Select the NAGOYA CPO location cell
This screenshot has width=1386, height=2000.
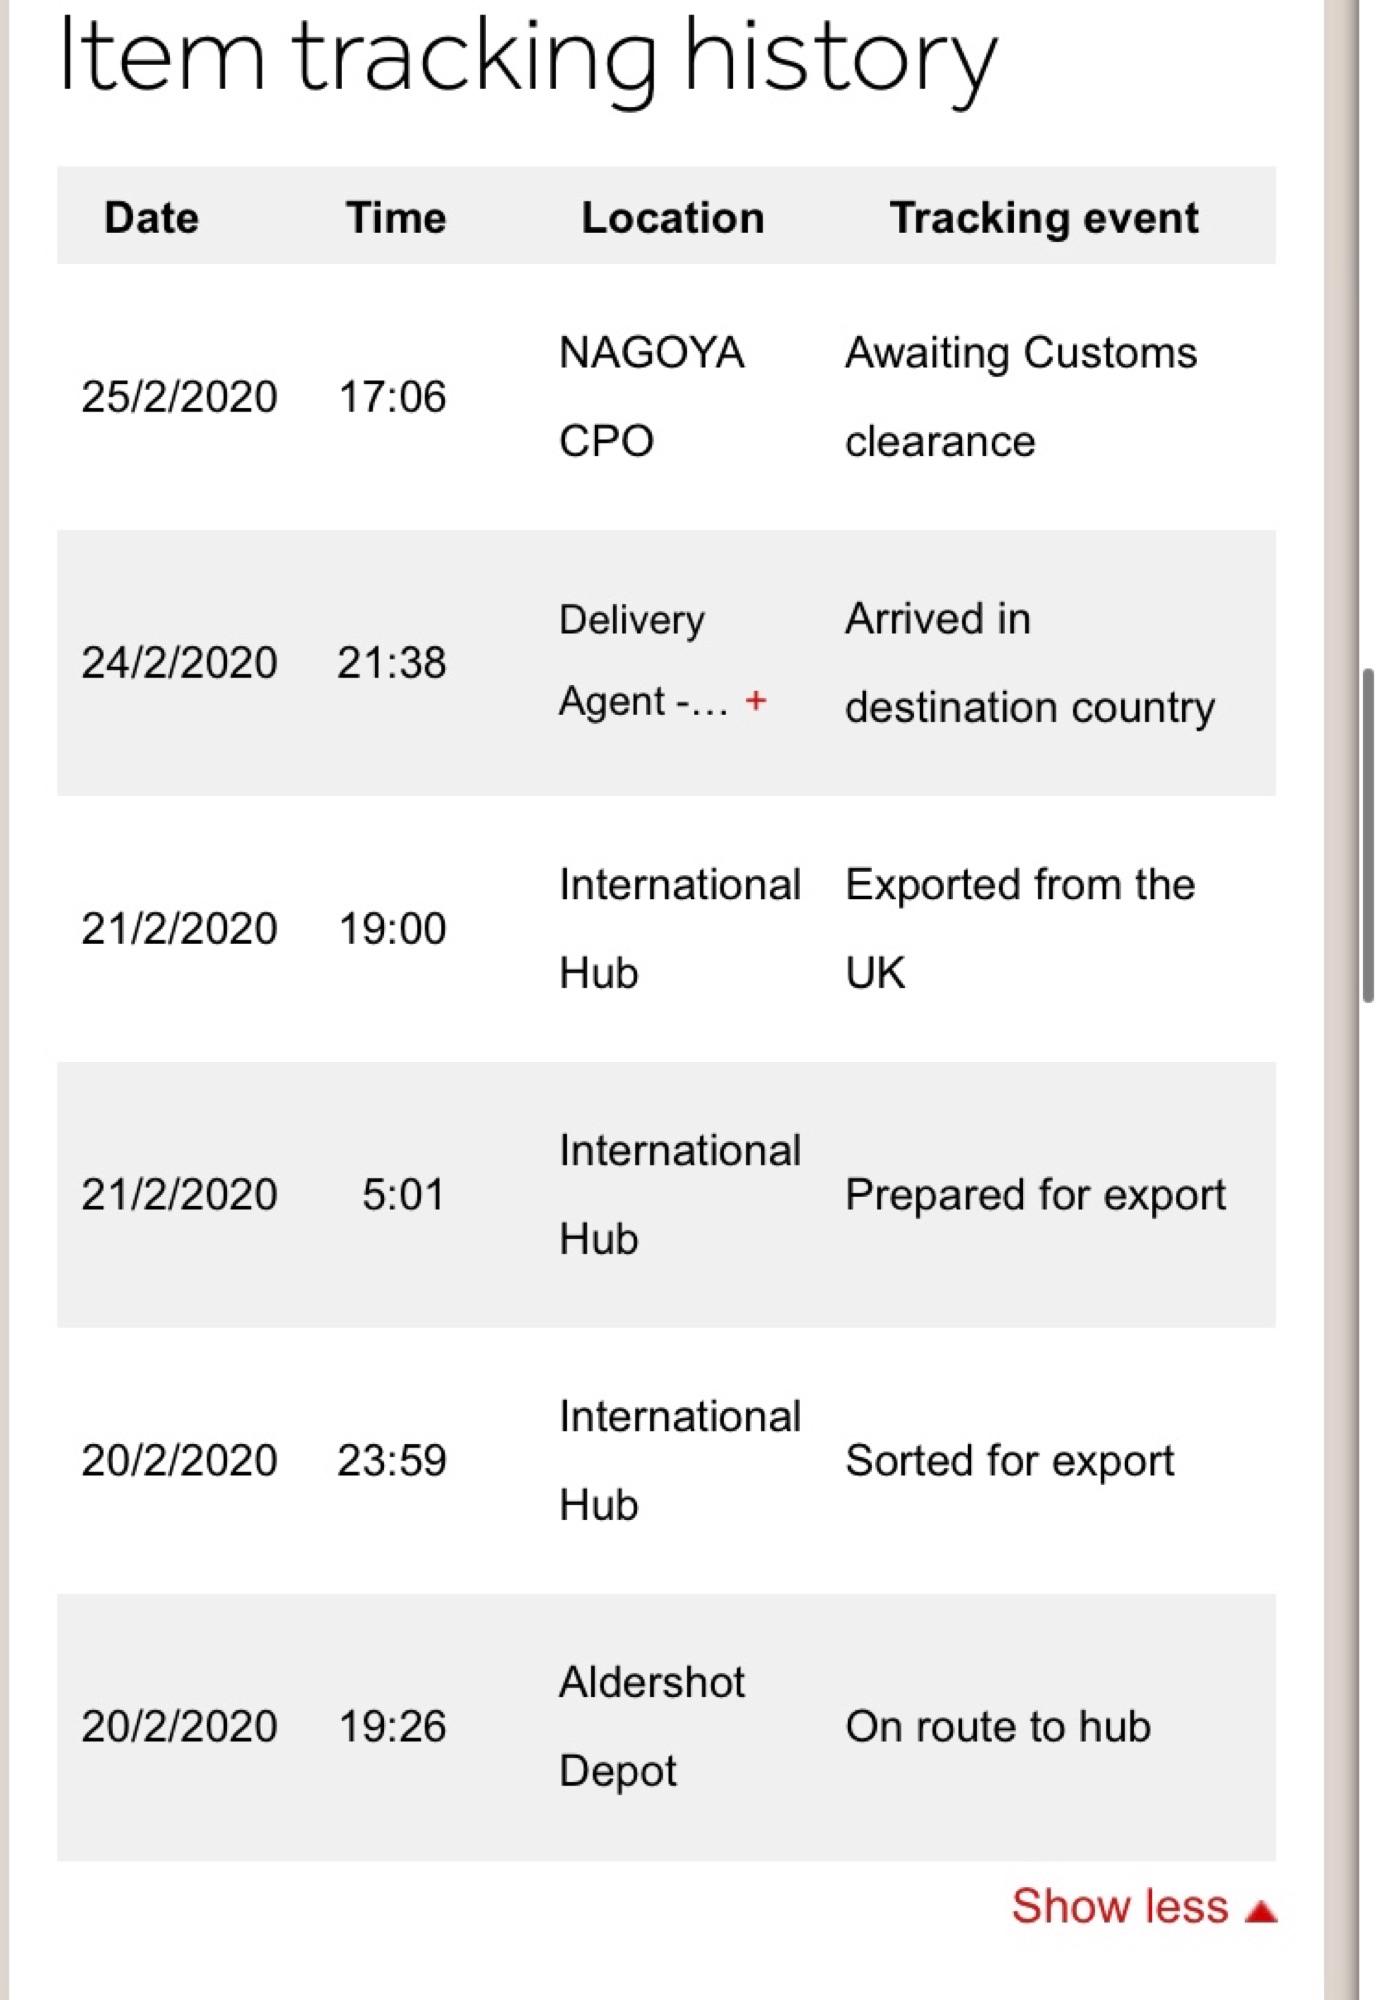tap(652, 396)
